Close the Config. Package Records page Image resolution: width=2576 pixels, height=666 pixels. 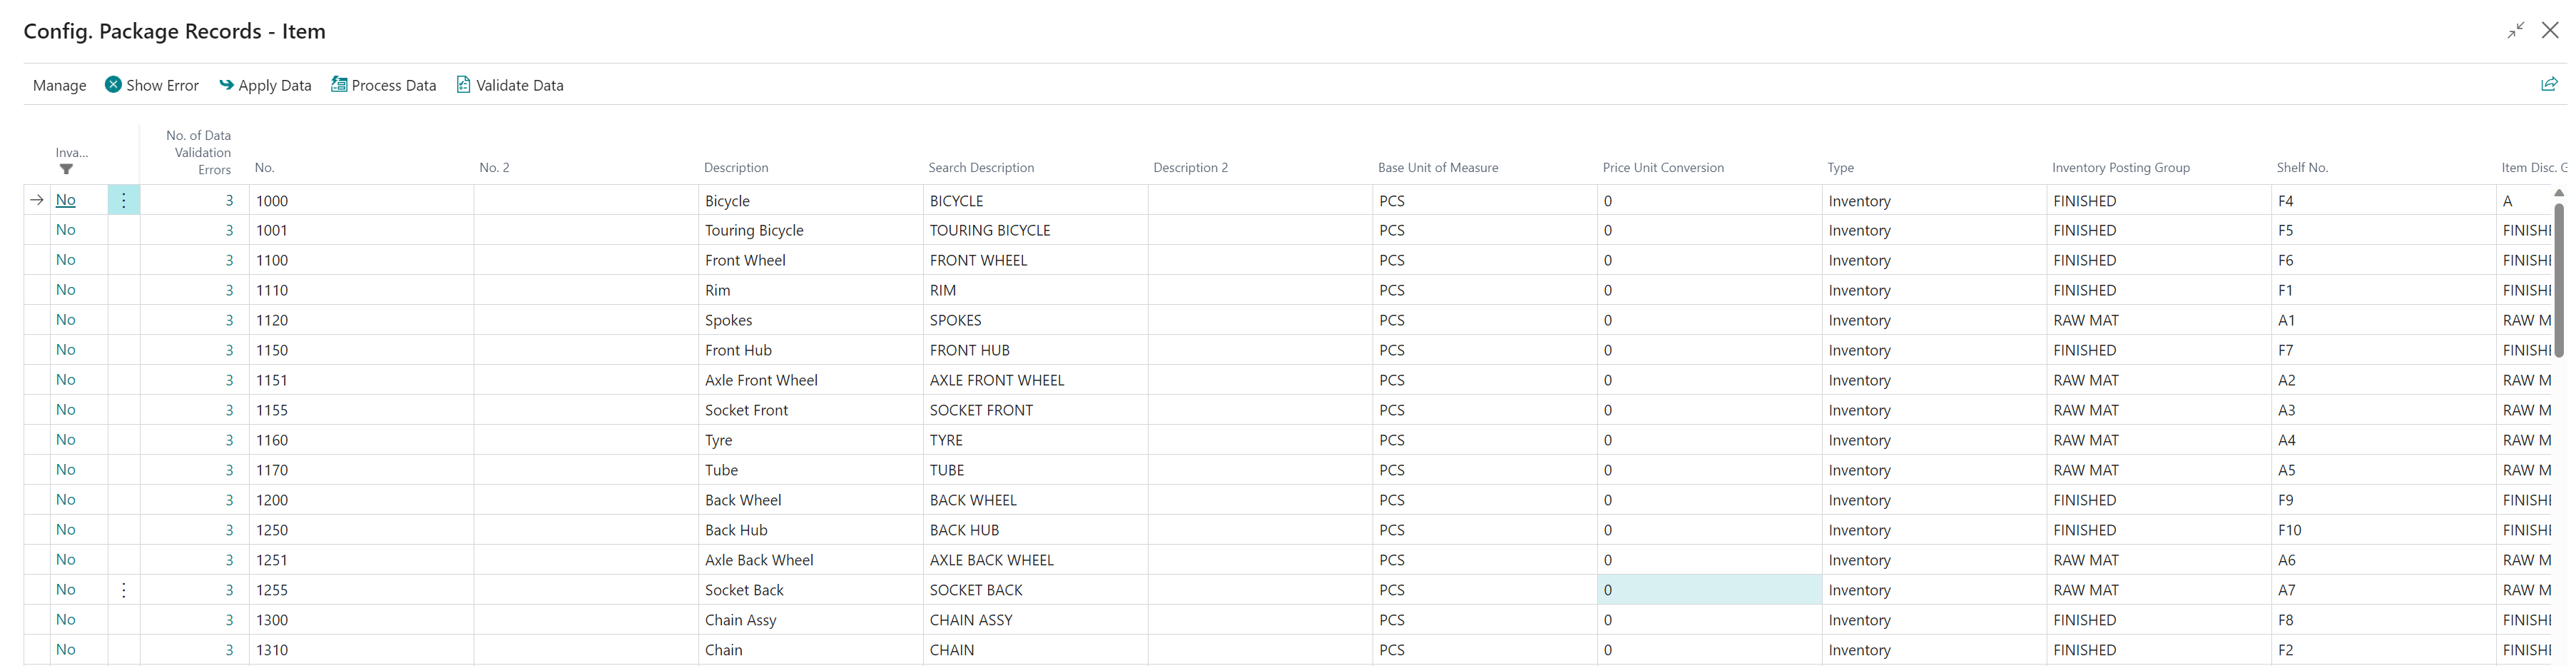2550,31
